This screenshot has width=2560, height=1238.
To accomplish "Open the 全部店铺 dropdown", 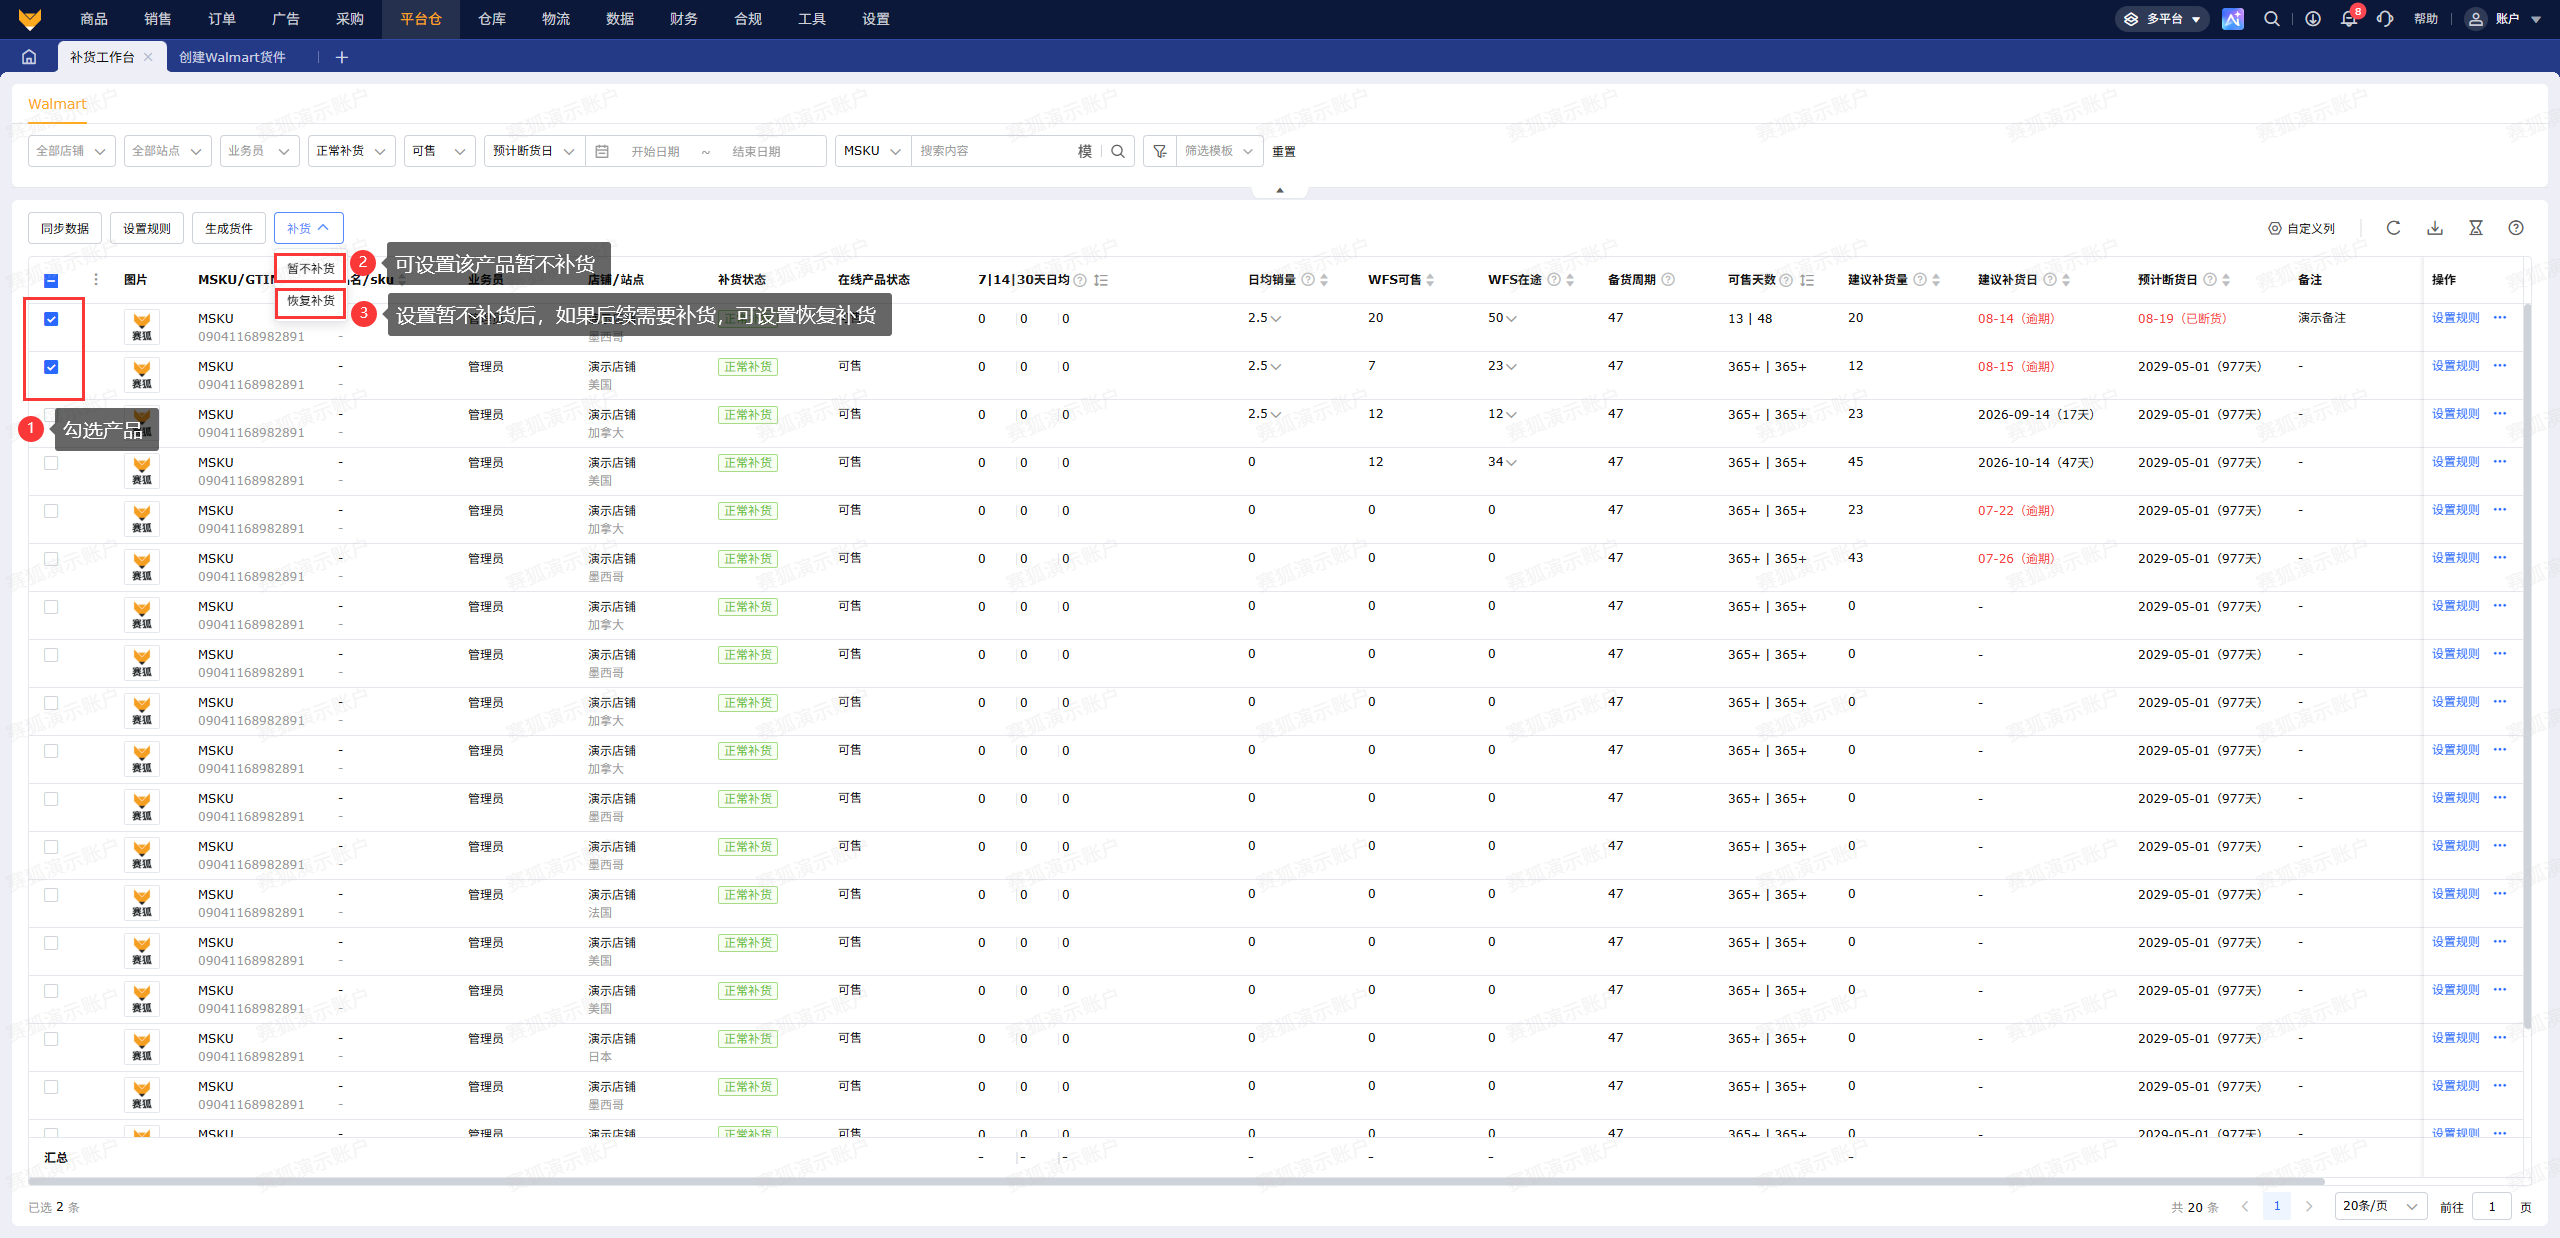I will pos(72,151).
